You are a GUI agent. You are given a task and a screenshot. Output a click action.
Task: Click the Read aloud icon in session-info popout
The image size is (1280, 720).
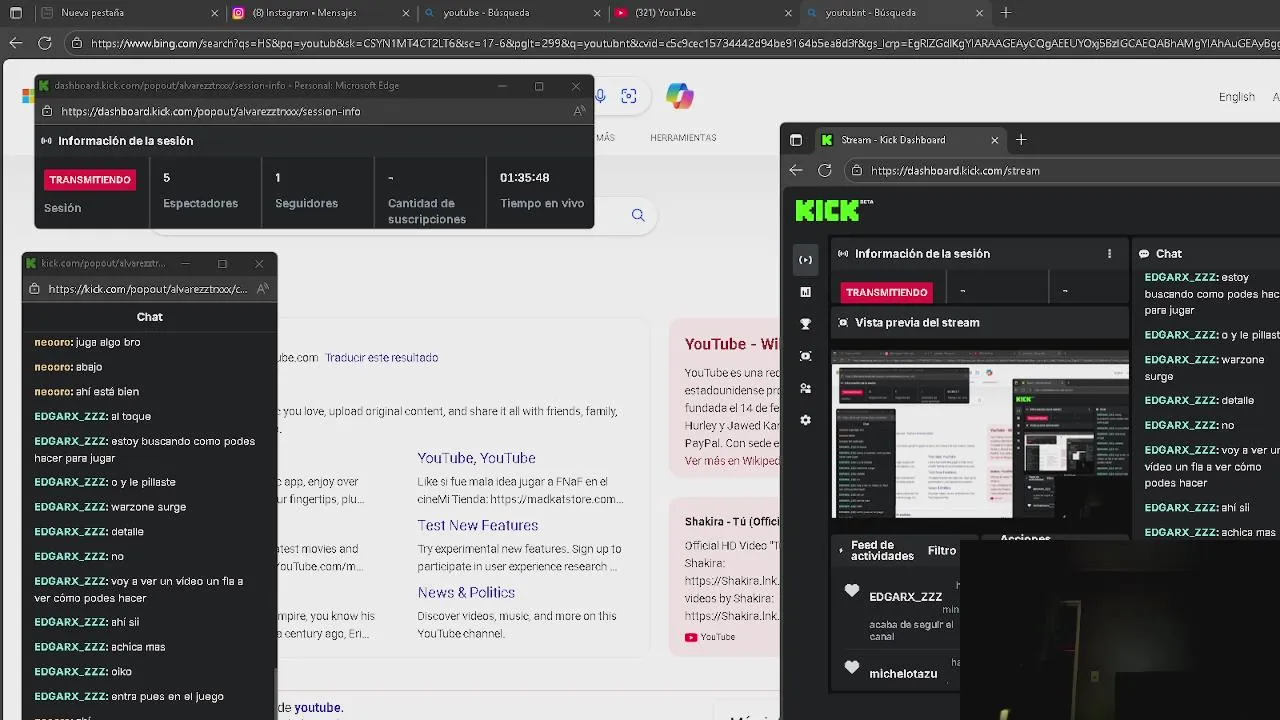tap(579, 112)
